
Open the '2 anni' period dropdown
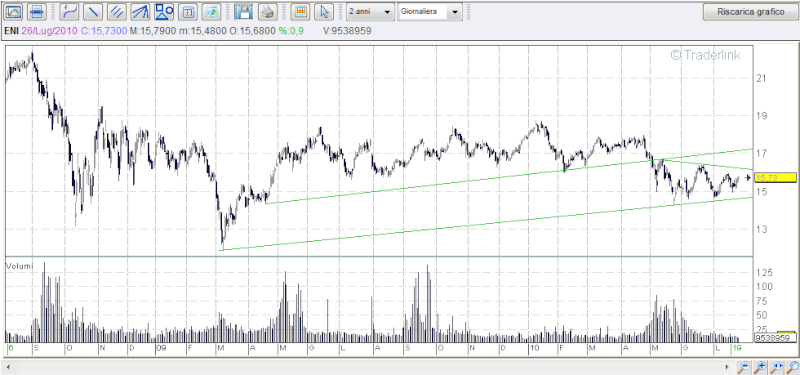click(x=370, y=11)
